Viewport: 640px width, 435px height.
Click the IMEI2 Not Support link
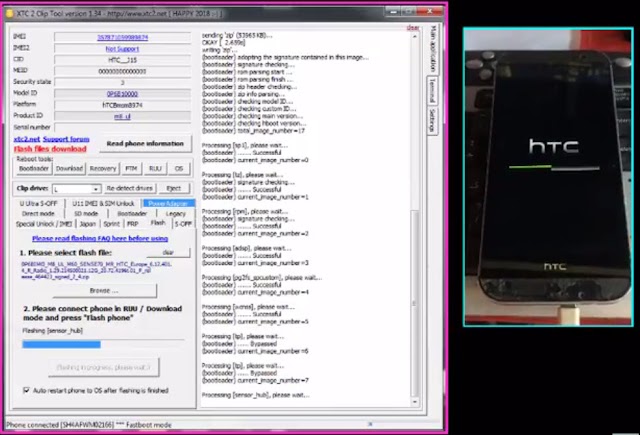coord(122,49)
